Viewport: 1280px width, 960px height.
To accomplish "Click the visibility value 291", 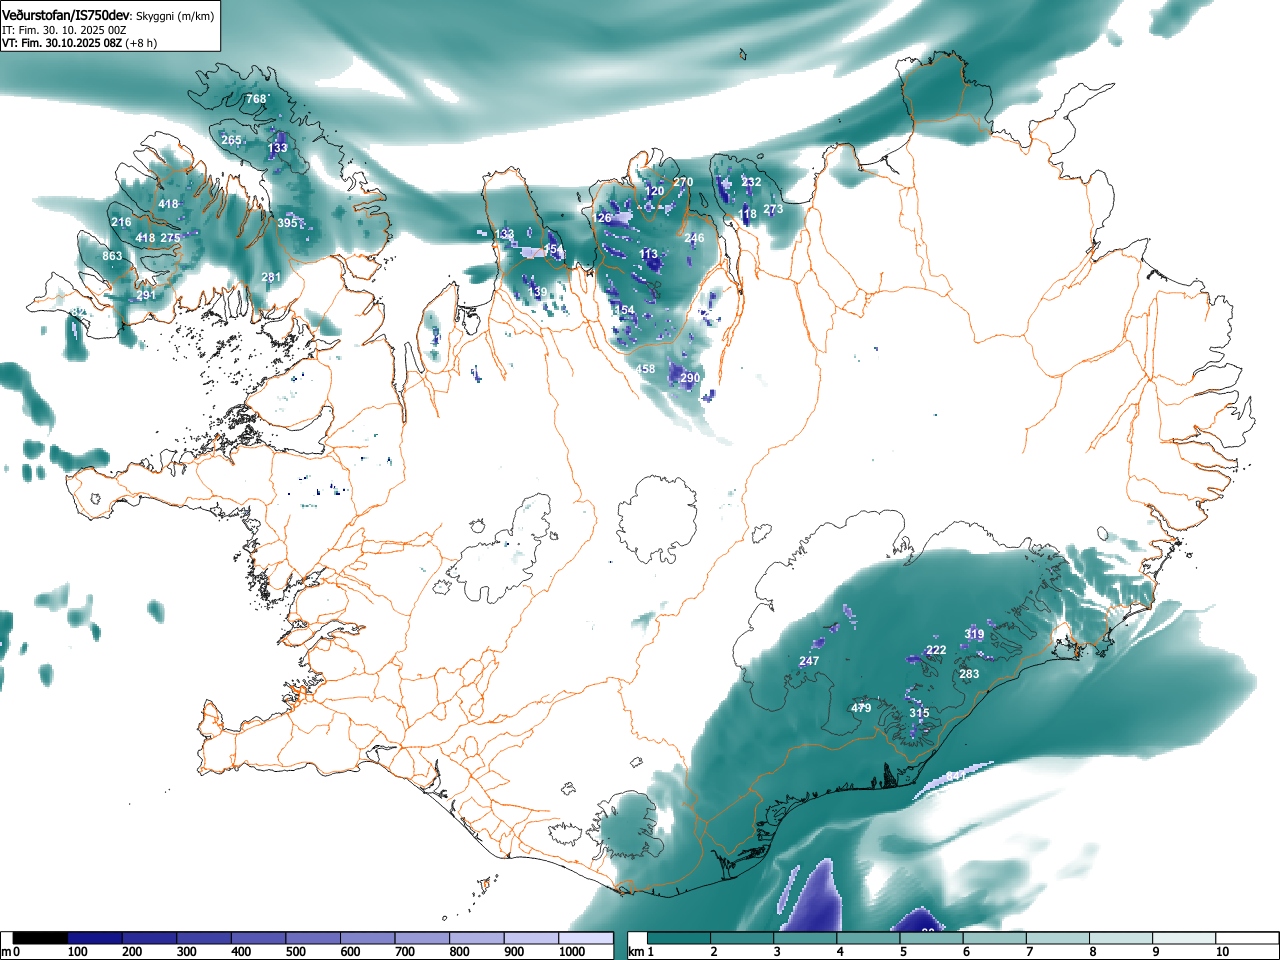I will click(x=146, y=295).
